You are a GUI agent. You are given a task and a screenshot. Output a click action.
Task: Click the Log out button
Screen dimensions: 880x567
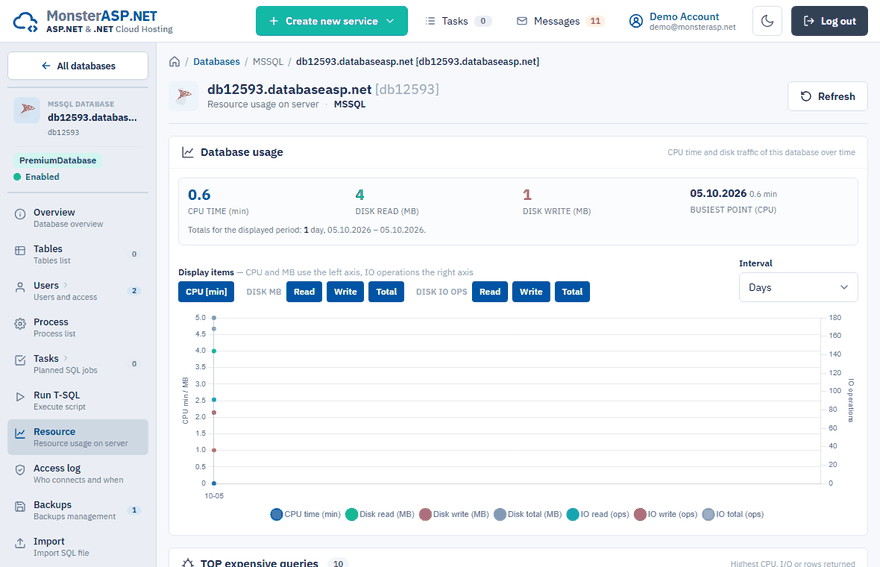pyautogui.click(x=829, y=21)
